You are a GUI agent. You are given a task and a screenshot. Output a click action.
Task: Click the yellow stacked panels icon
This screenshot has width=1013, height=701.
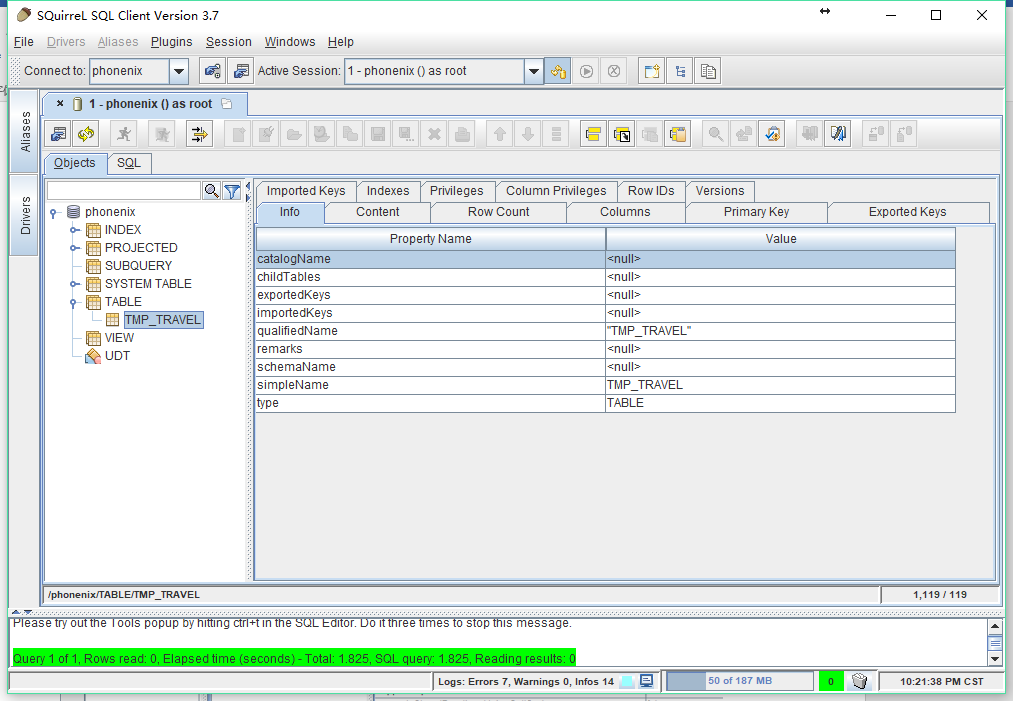click(593, 134)
